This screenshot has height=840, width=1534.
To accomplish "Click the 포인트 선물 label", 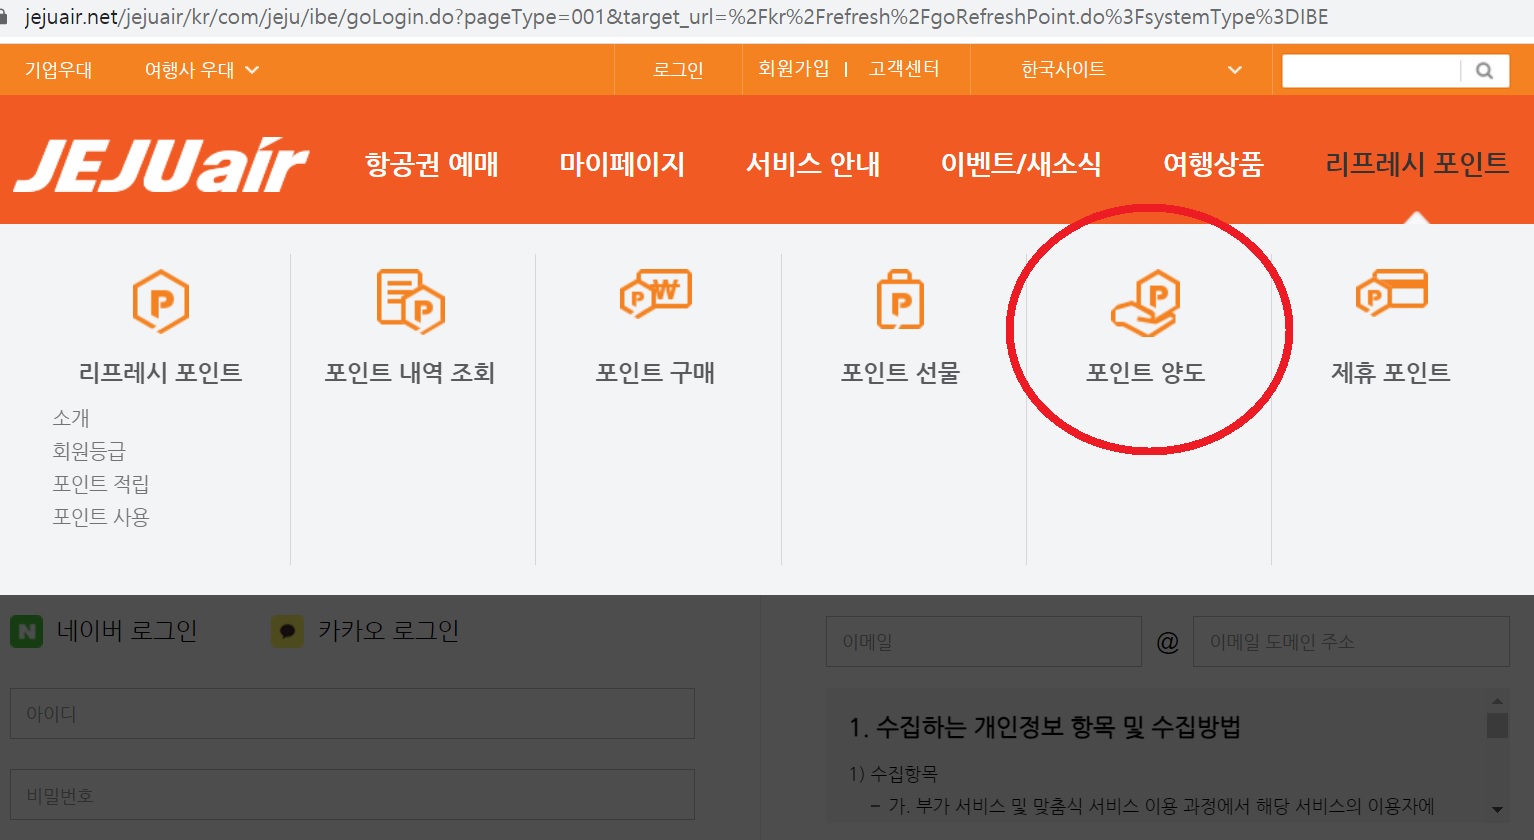I will 900,373.
